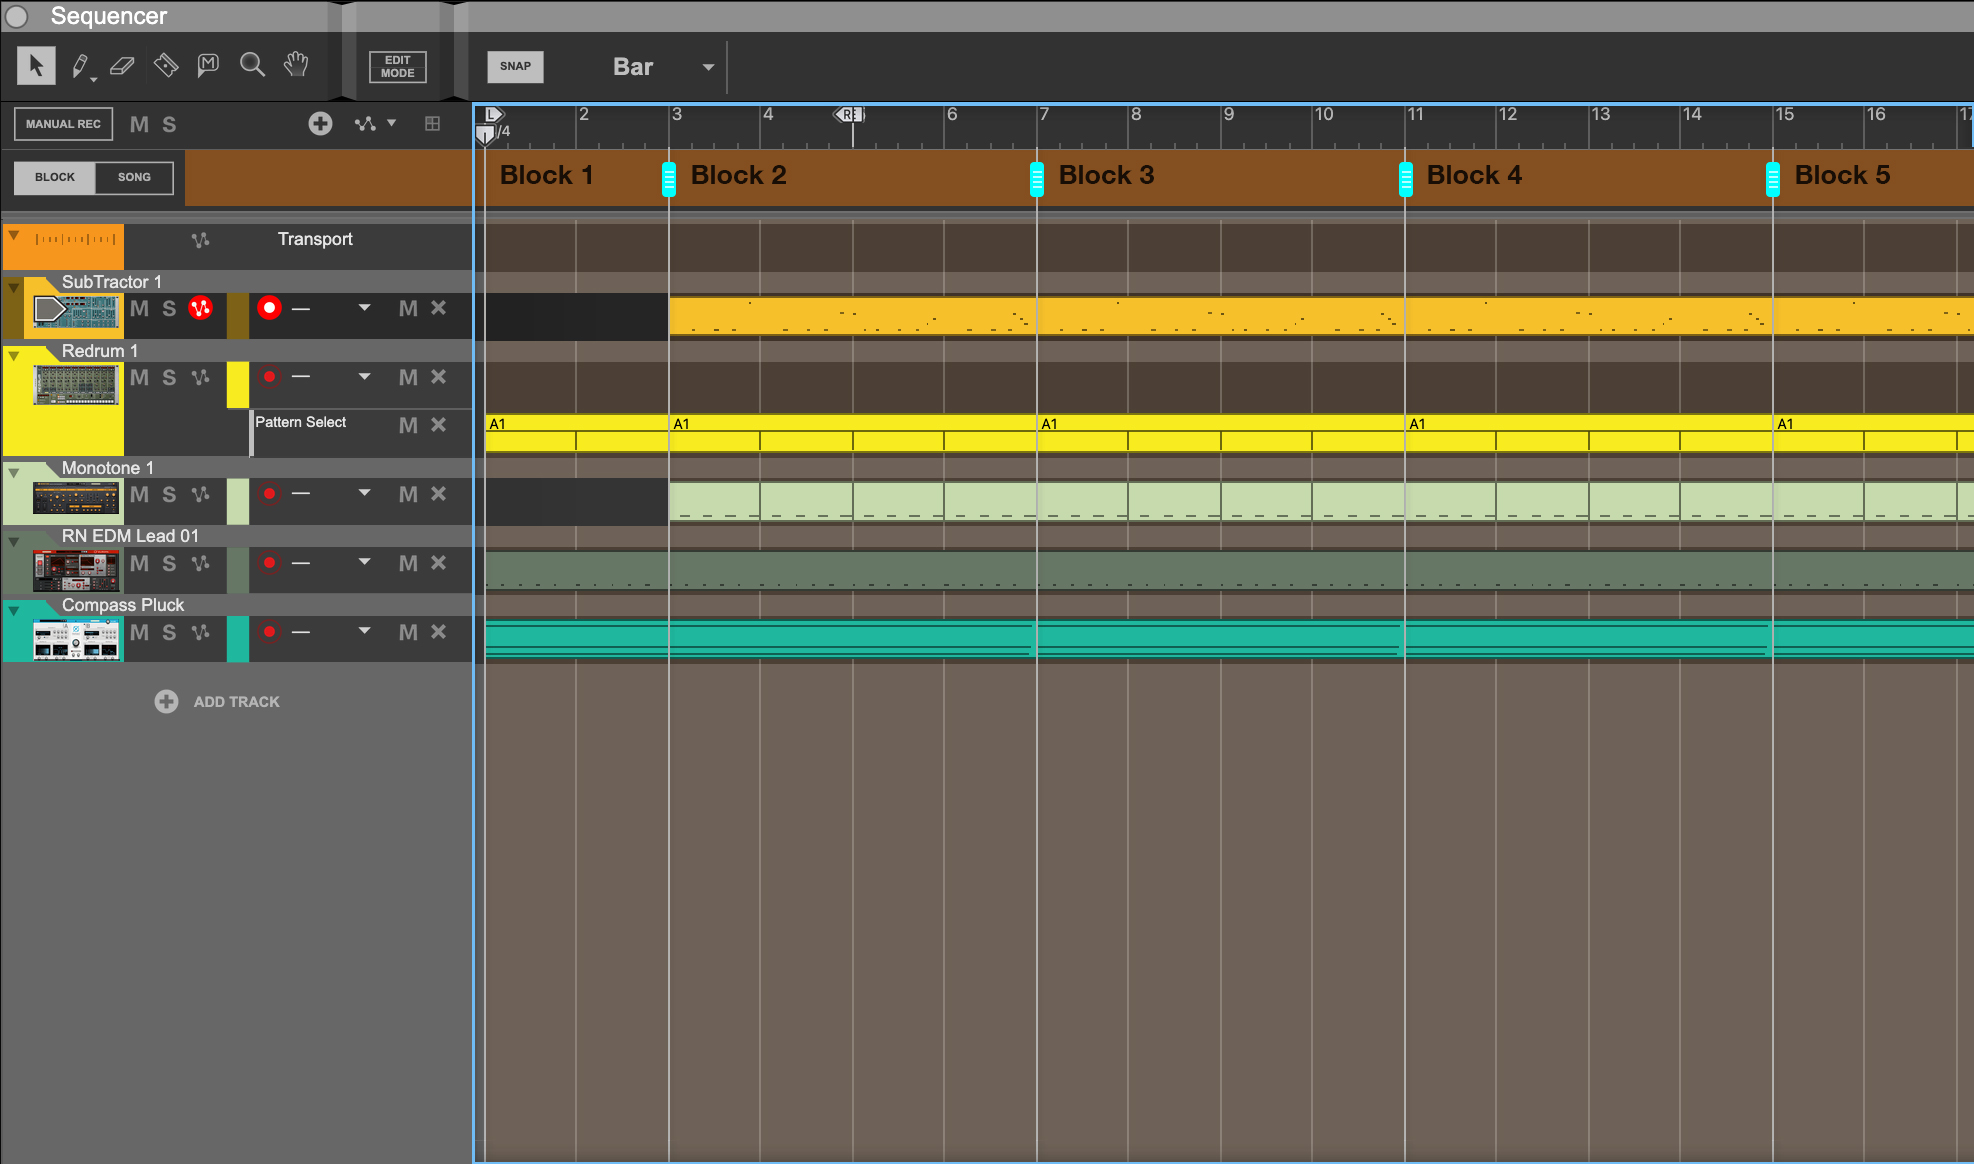The height and width of the screenshot is (1164, 1974).
Task: Click the grid layout icon in track header
Action: (432, 123)
